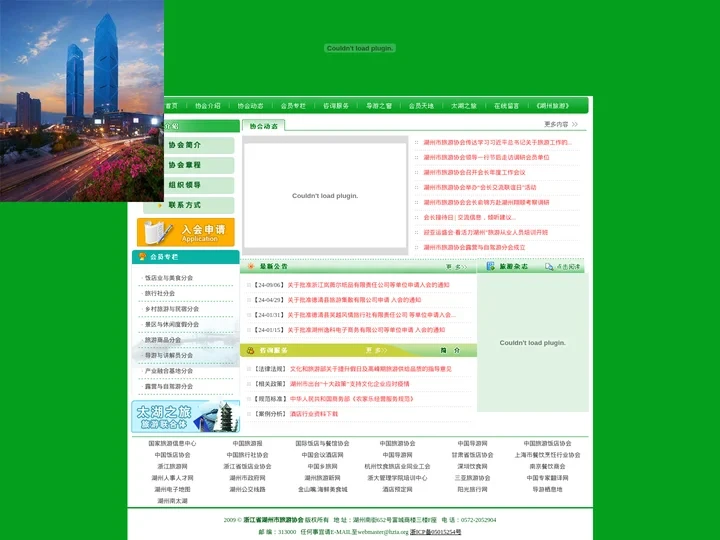Open the 【规范标准】 article link
Screen dimensions: 720x540
(351, 399)
